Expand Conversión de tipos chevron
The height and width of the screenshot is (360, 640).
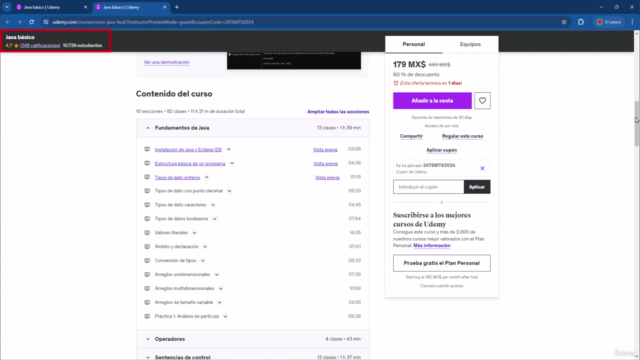(202, 260)
